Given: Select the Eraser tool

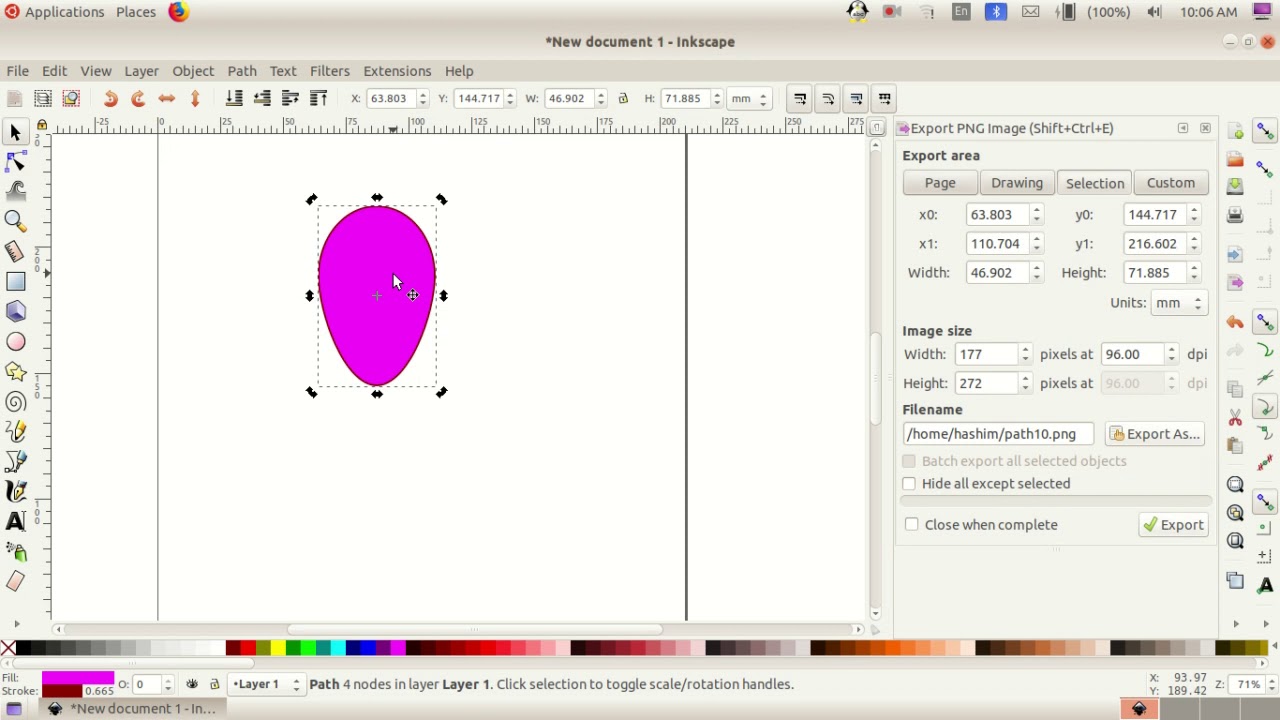Looking at the screenshot, I should (x=15, y=582).
